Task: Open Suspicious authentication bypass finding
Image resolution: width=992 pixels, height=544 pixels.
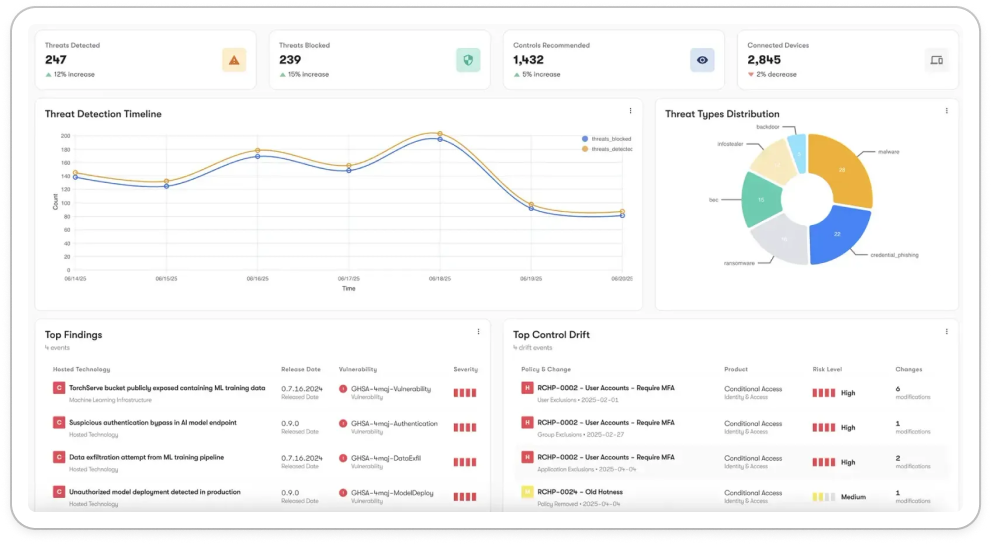Action: coord(153,423)
